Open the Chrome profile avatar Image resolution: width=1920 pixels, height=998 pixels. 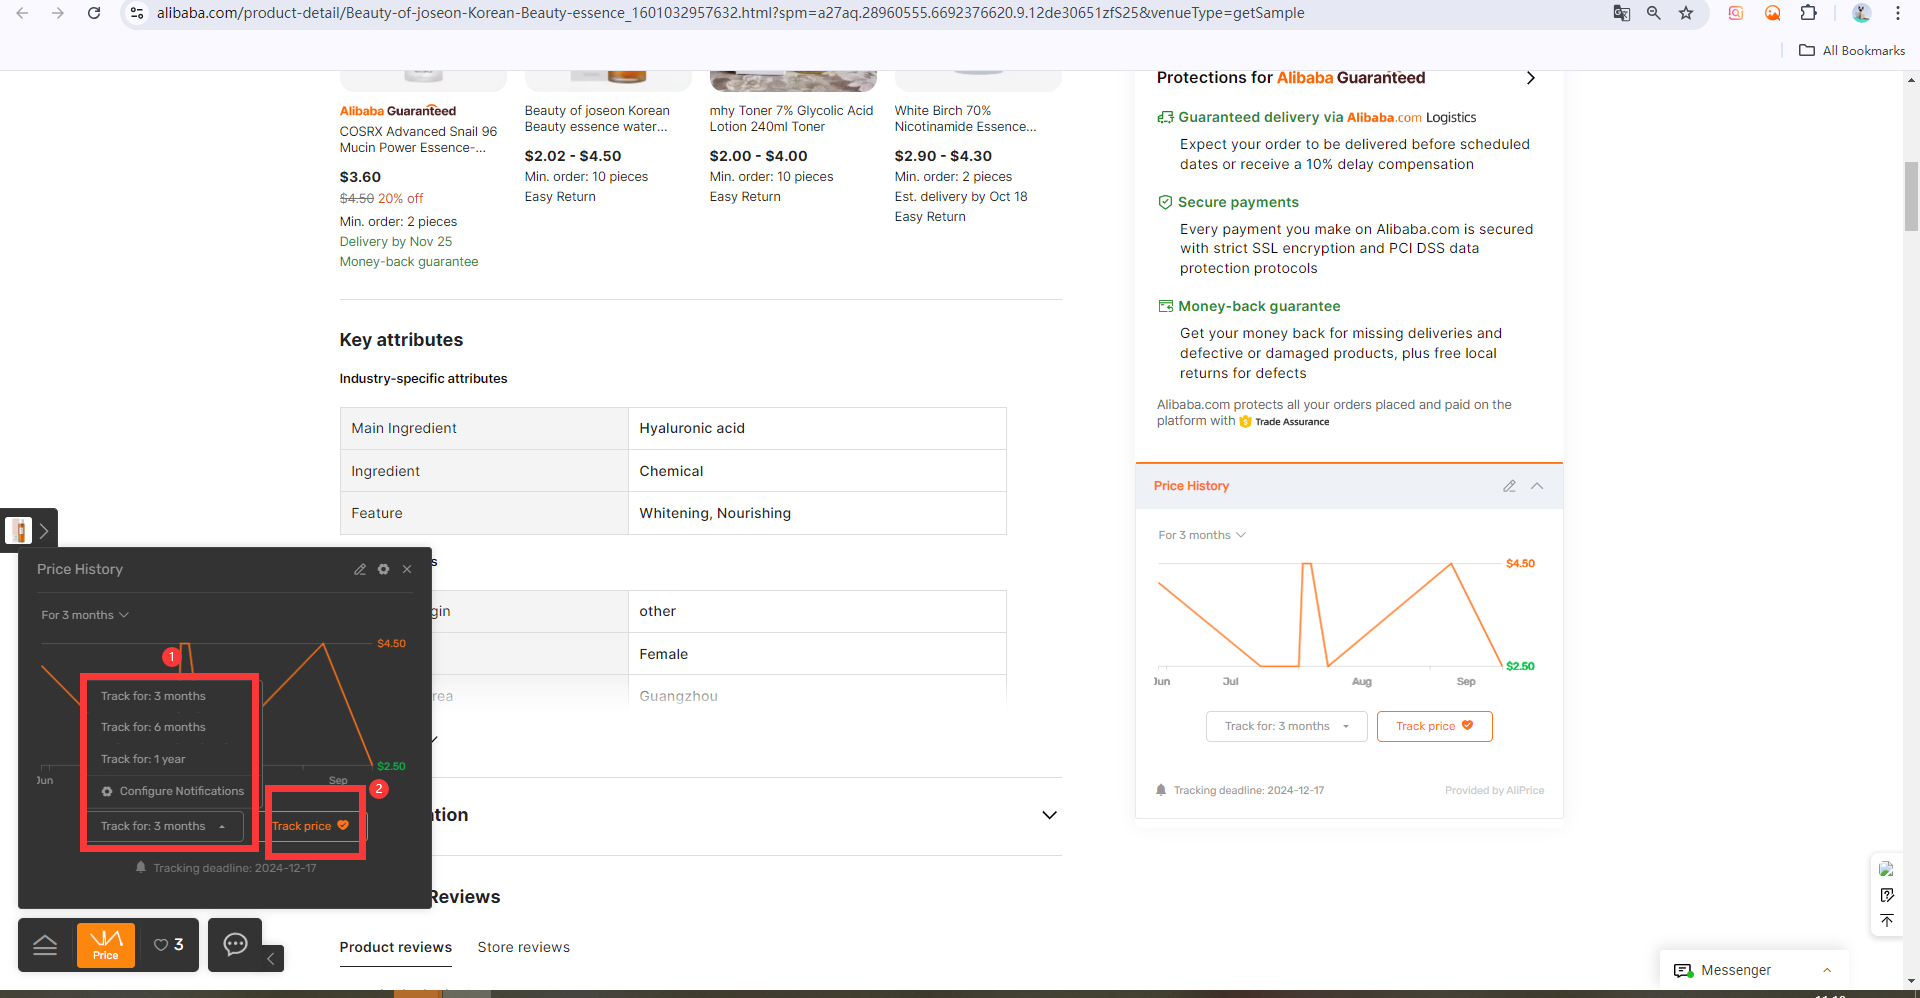(1861, 13)
